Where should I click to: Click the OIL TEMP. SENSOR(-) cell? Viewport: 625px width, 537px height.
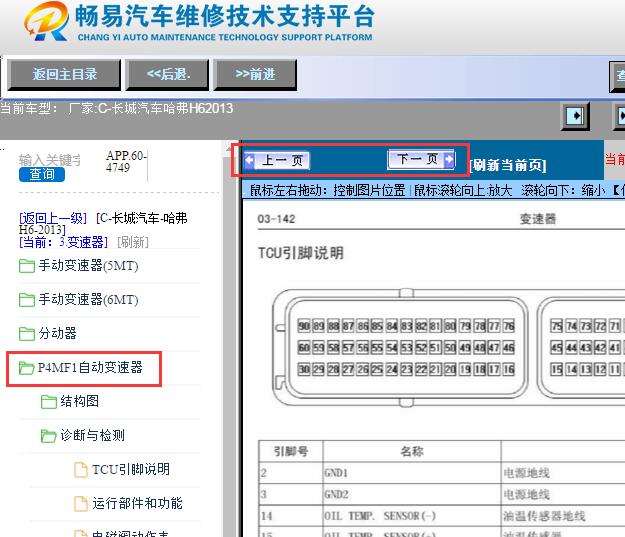pyautogui.click(x=412, y=516)
